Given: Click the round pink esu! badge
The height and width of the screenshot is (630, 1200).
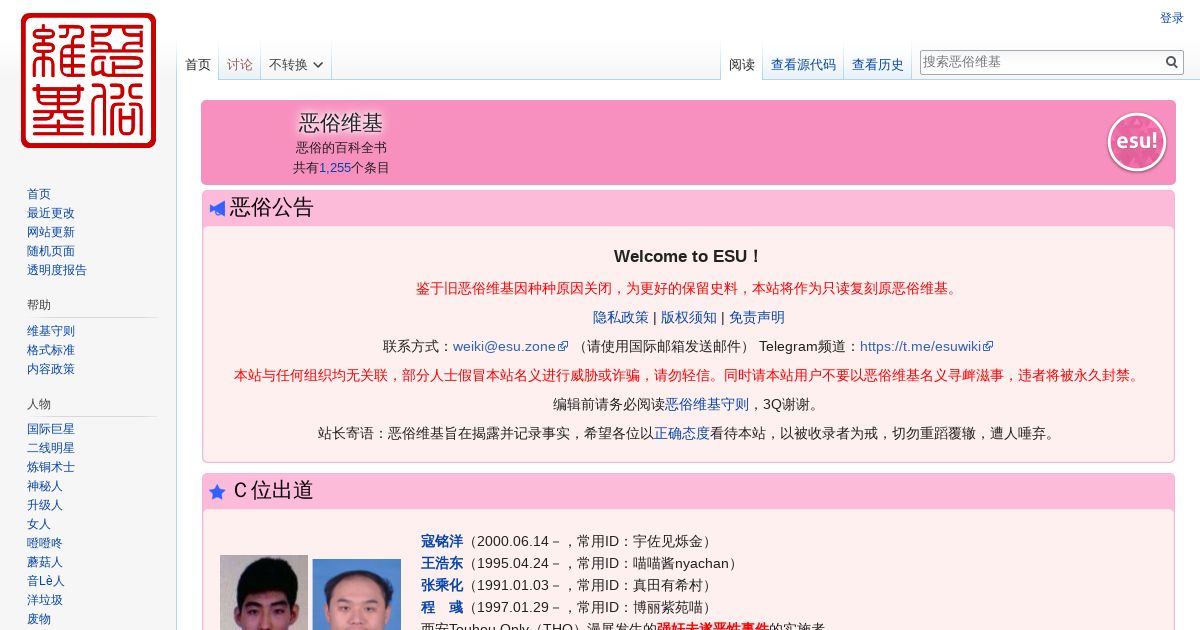Looking at the screenshot, I should (x=1137, y=142).
